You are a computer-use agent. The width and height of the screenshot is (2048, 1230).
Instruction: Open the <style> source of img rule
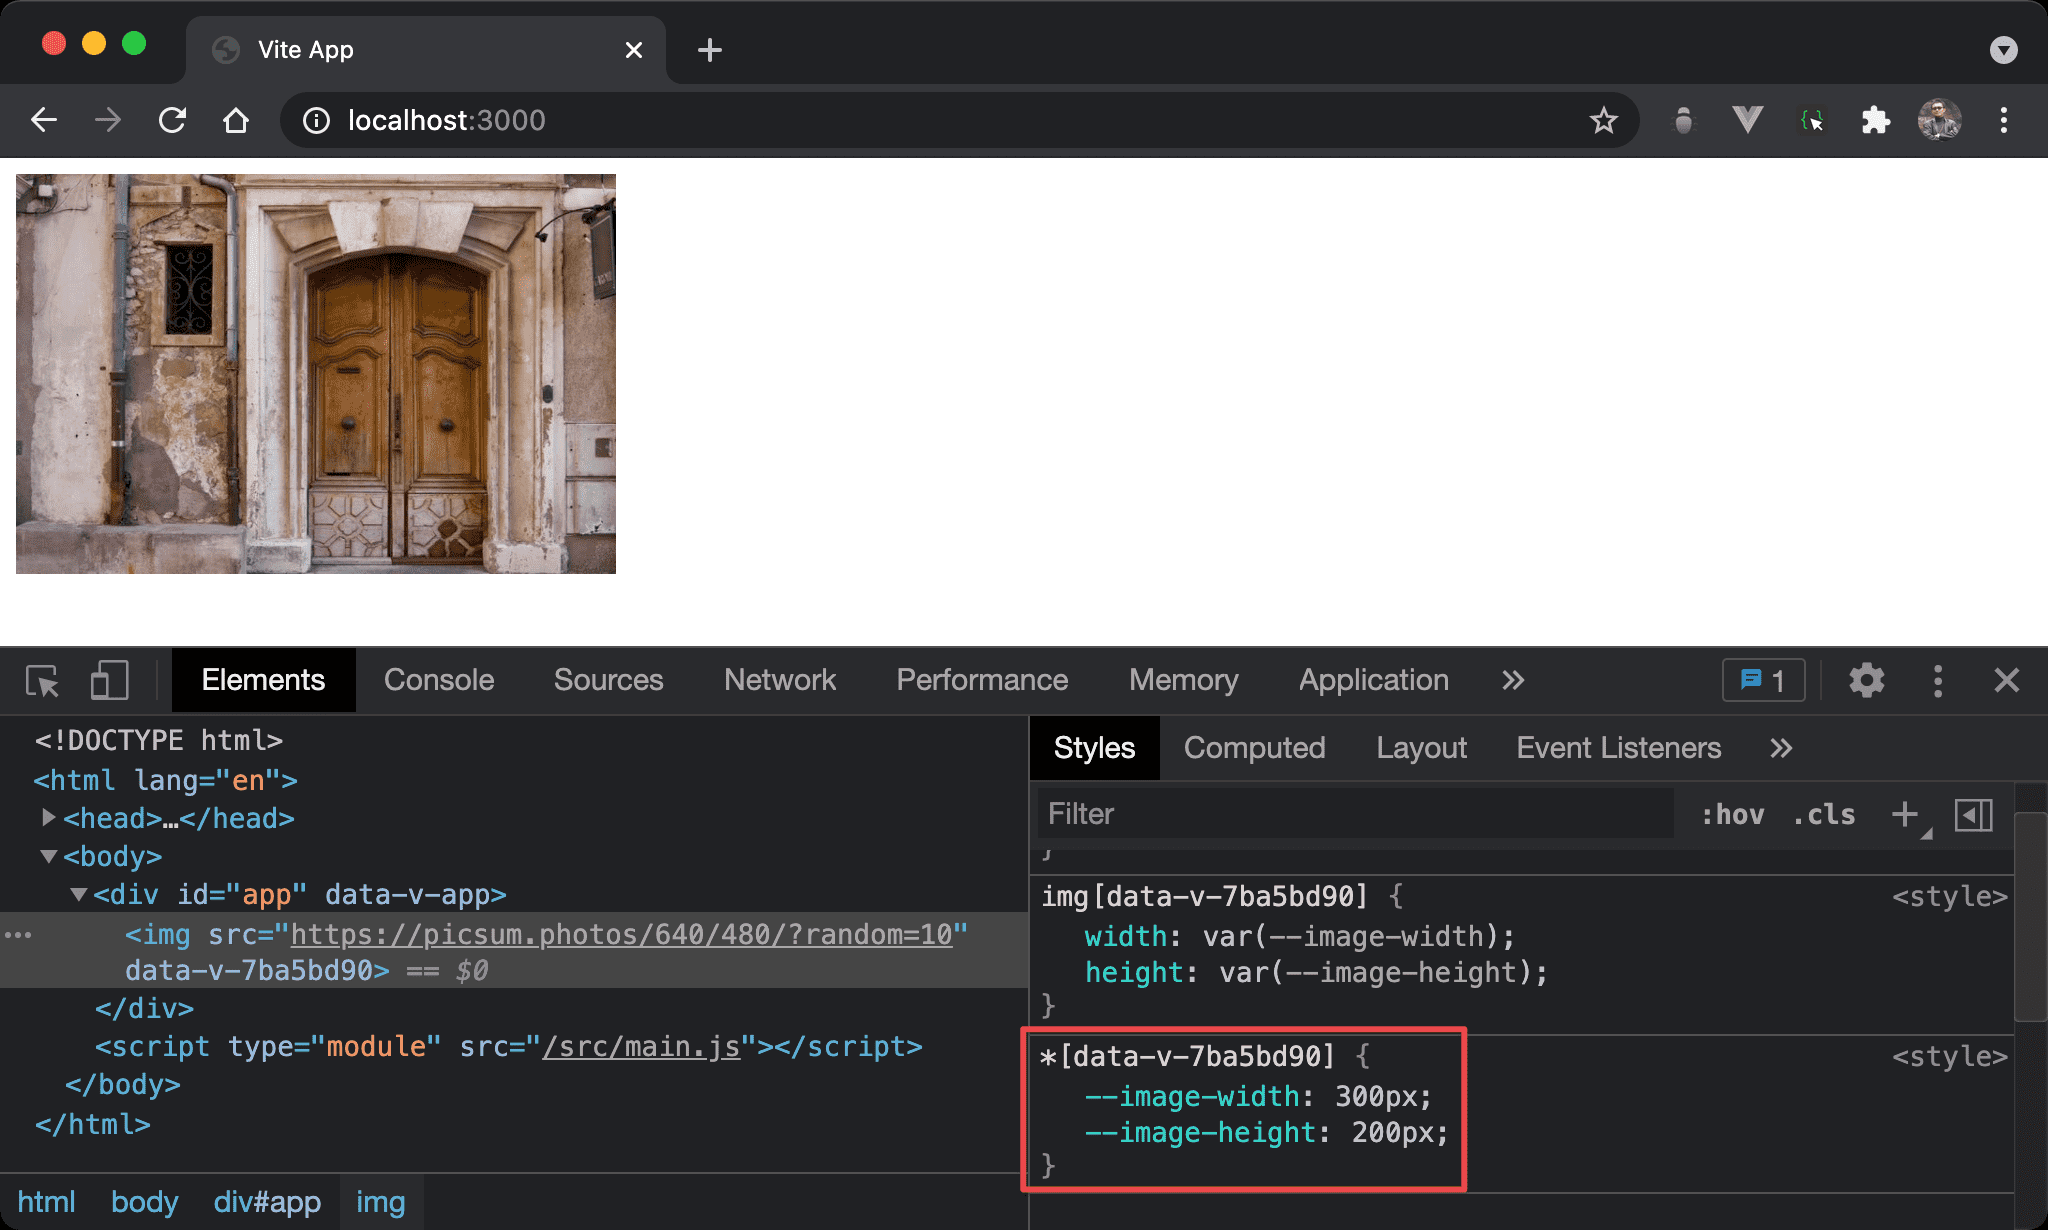coord(1949,897)
